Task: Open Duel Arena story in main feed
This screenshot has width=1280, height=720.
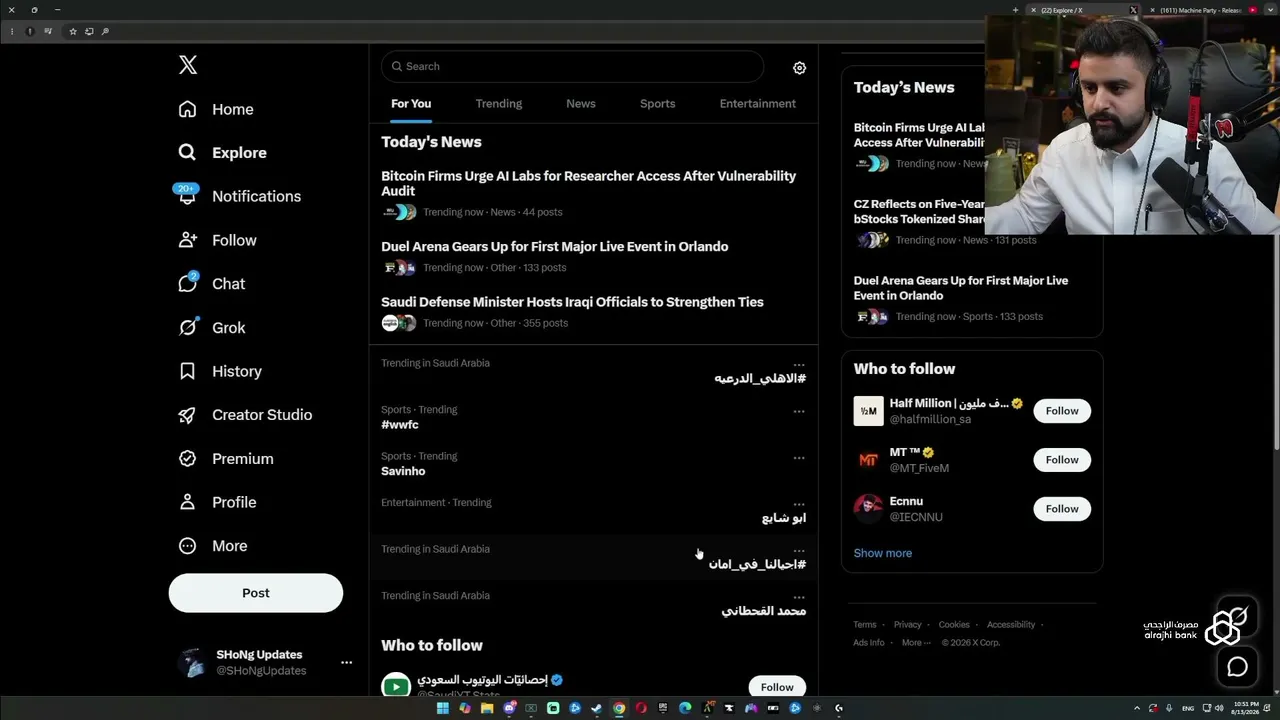Action: coord(555,247)
